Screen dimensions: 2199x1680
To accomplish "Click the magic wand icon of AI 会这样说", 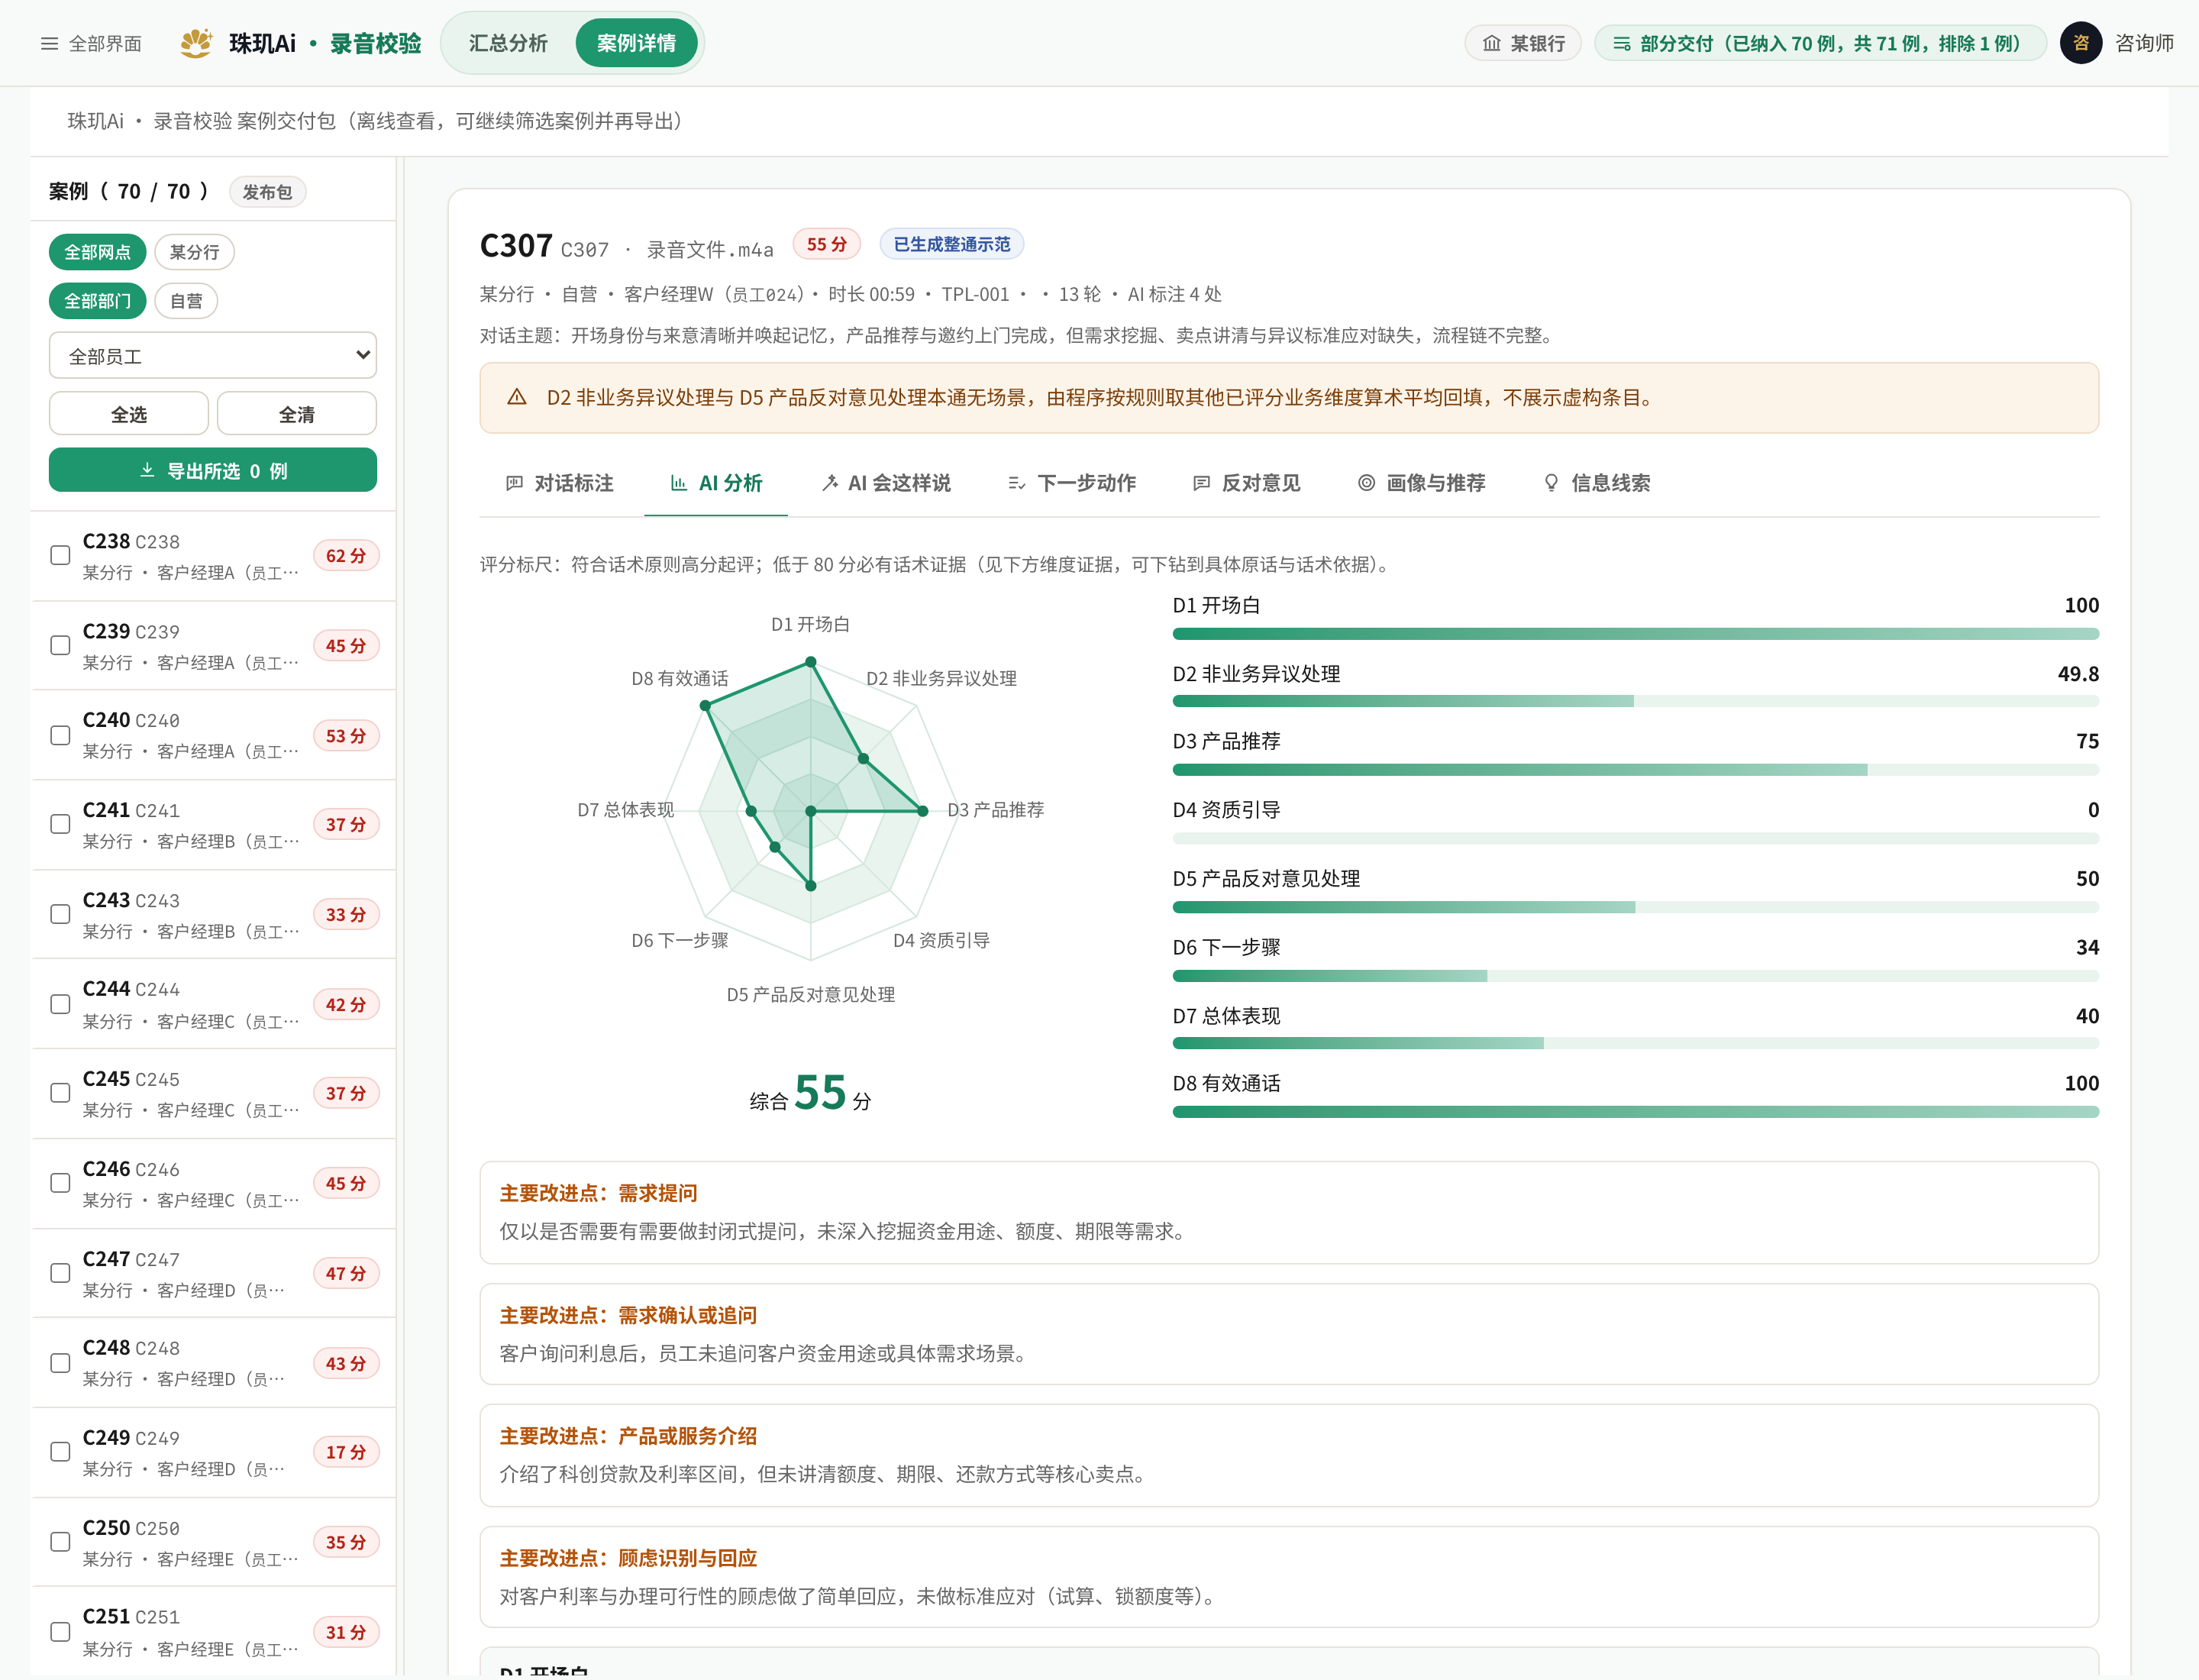I will pyautogui.click(x=829, y=483).
